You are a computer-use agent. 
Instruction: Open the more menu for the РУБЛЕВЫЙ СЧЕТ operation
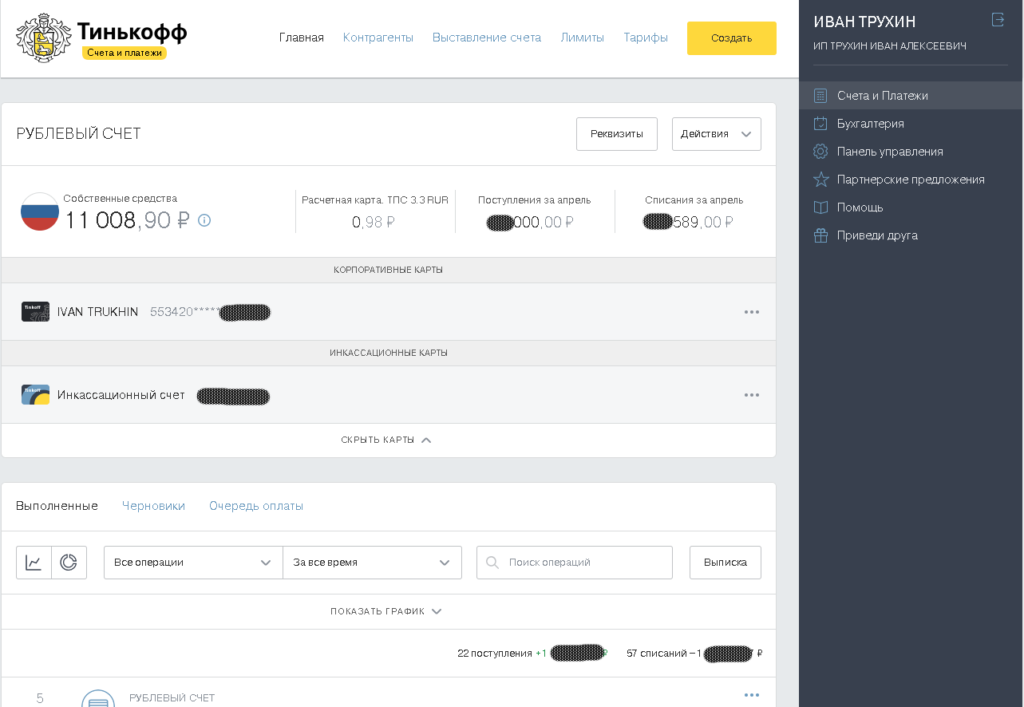[x=752, y=695]
